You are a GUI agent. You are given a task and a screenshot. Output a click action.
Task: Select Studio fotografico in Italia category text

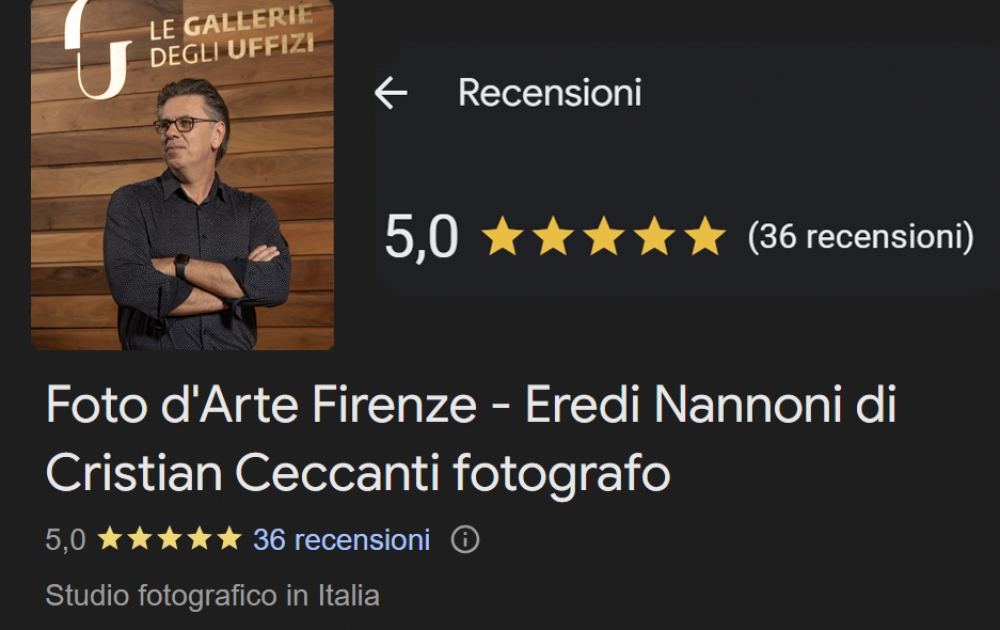[212, 596]
